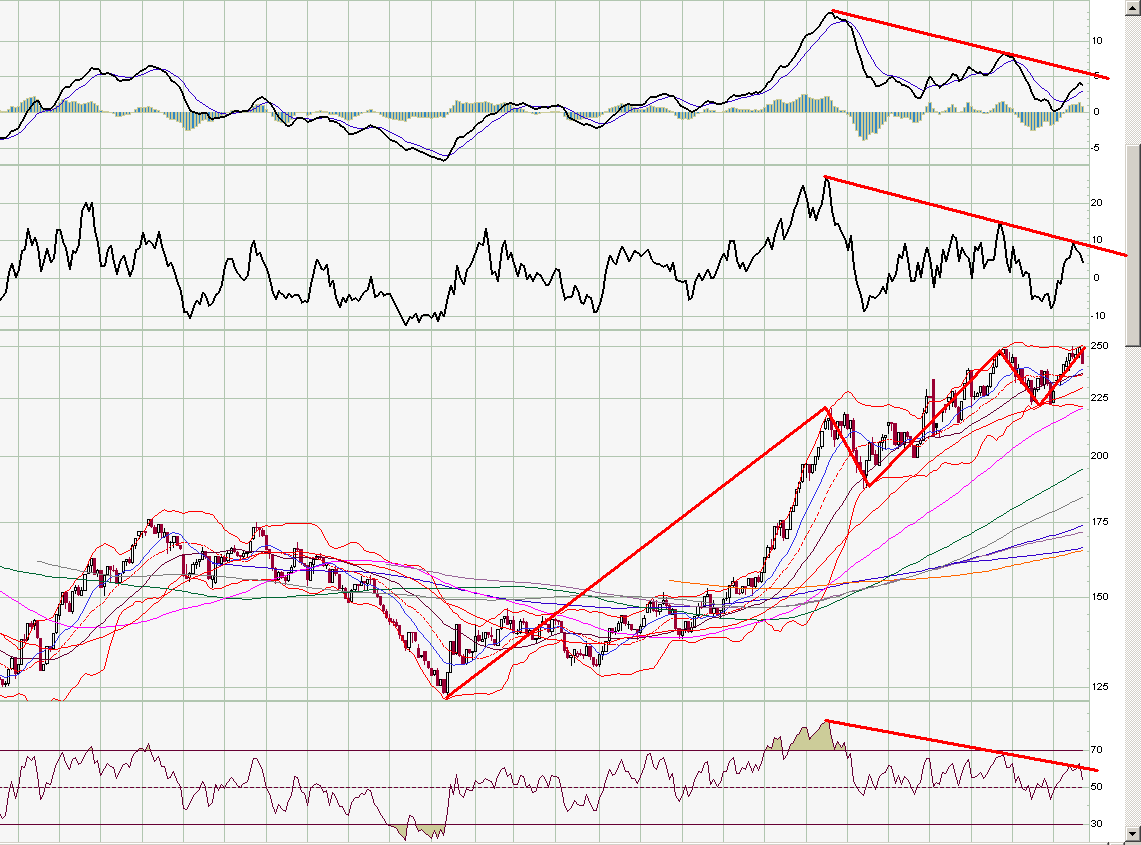
Task: Click the 225 price axis label
Action: (x=1099, y=397)
